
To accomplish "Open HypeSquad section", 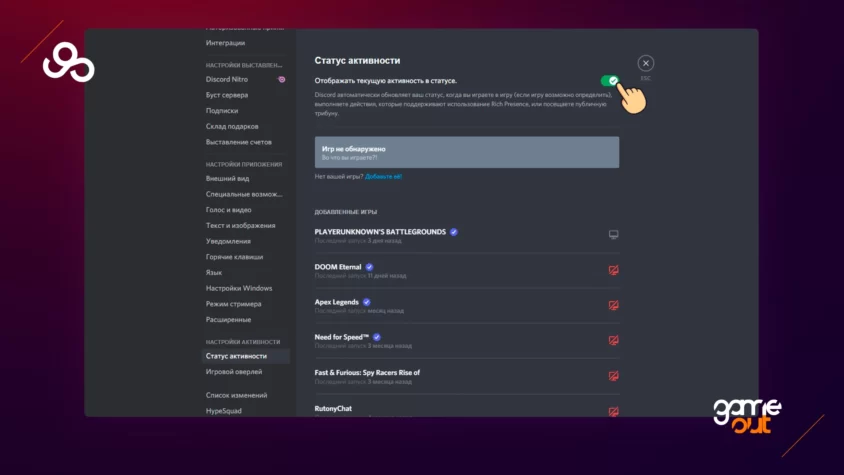I will click(x=223, y=410).
